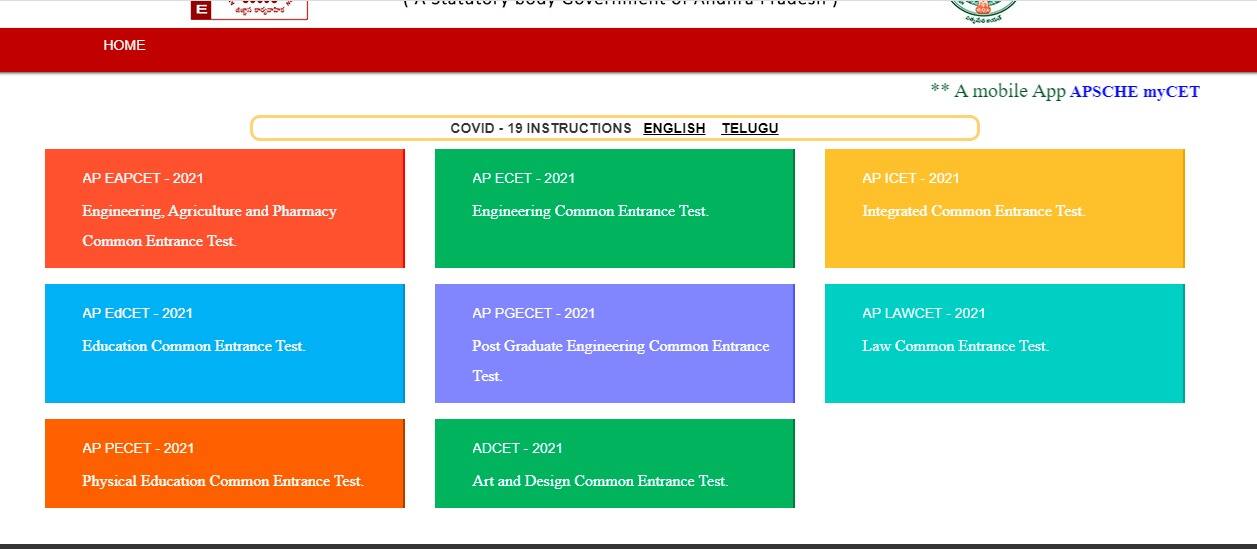Open COVID-19 instructions in TELUGU
Image resolution: width=1257 pixels, height=549 pixels.
pos(750,128)
